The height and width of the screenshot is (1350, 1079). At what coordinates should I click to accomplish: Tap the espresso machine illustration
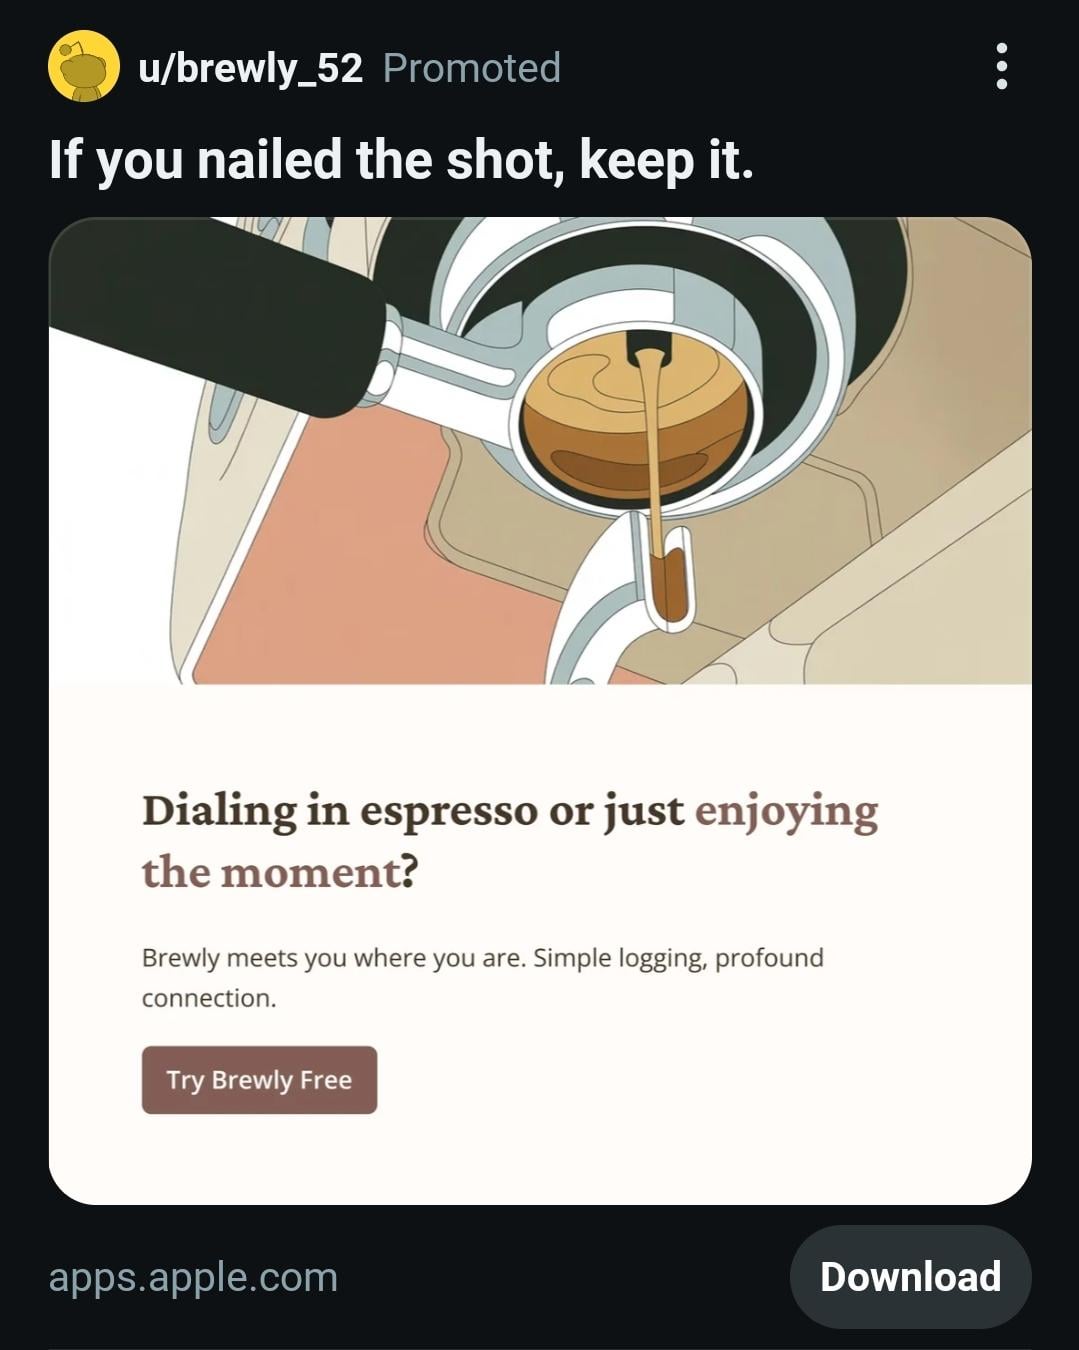[540, 450]
